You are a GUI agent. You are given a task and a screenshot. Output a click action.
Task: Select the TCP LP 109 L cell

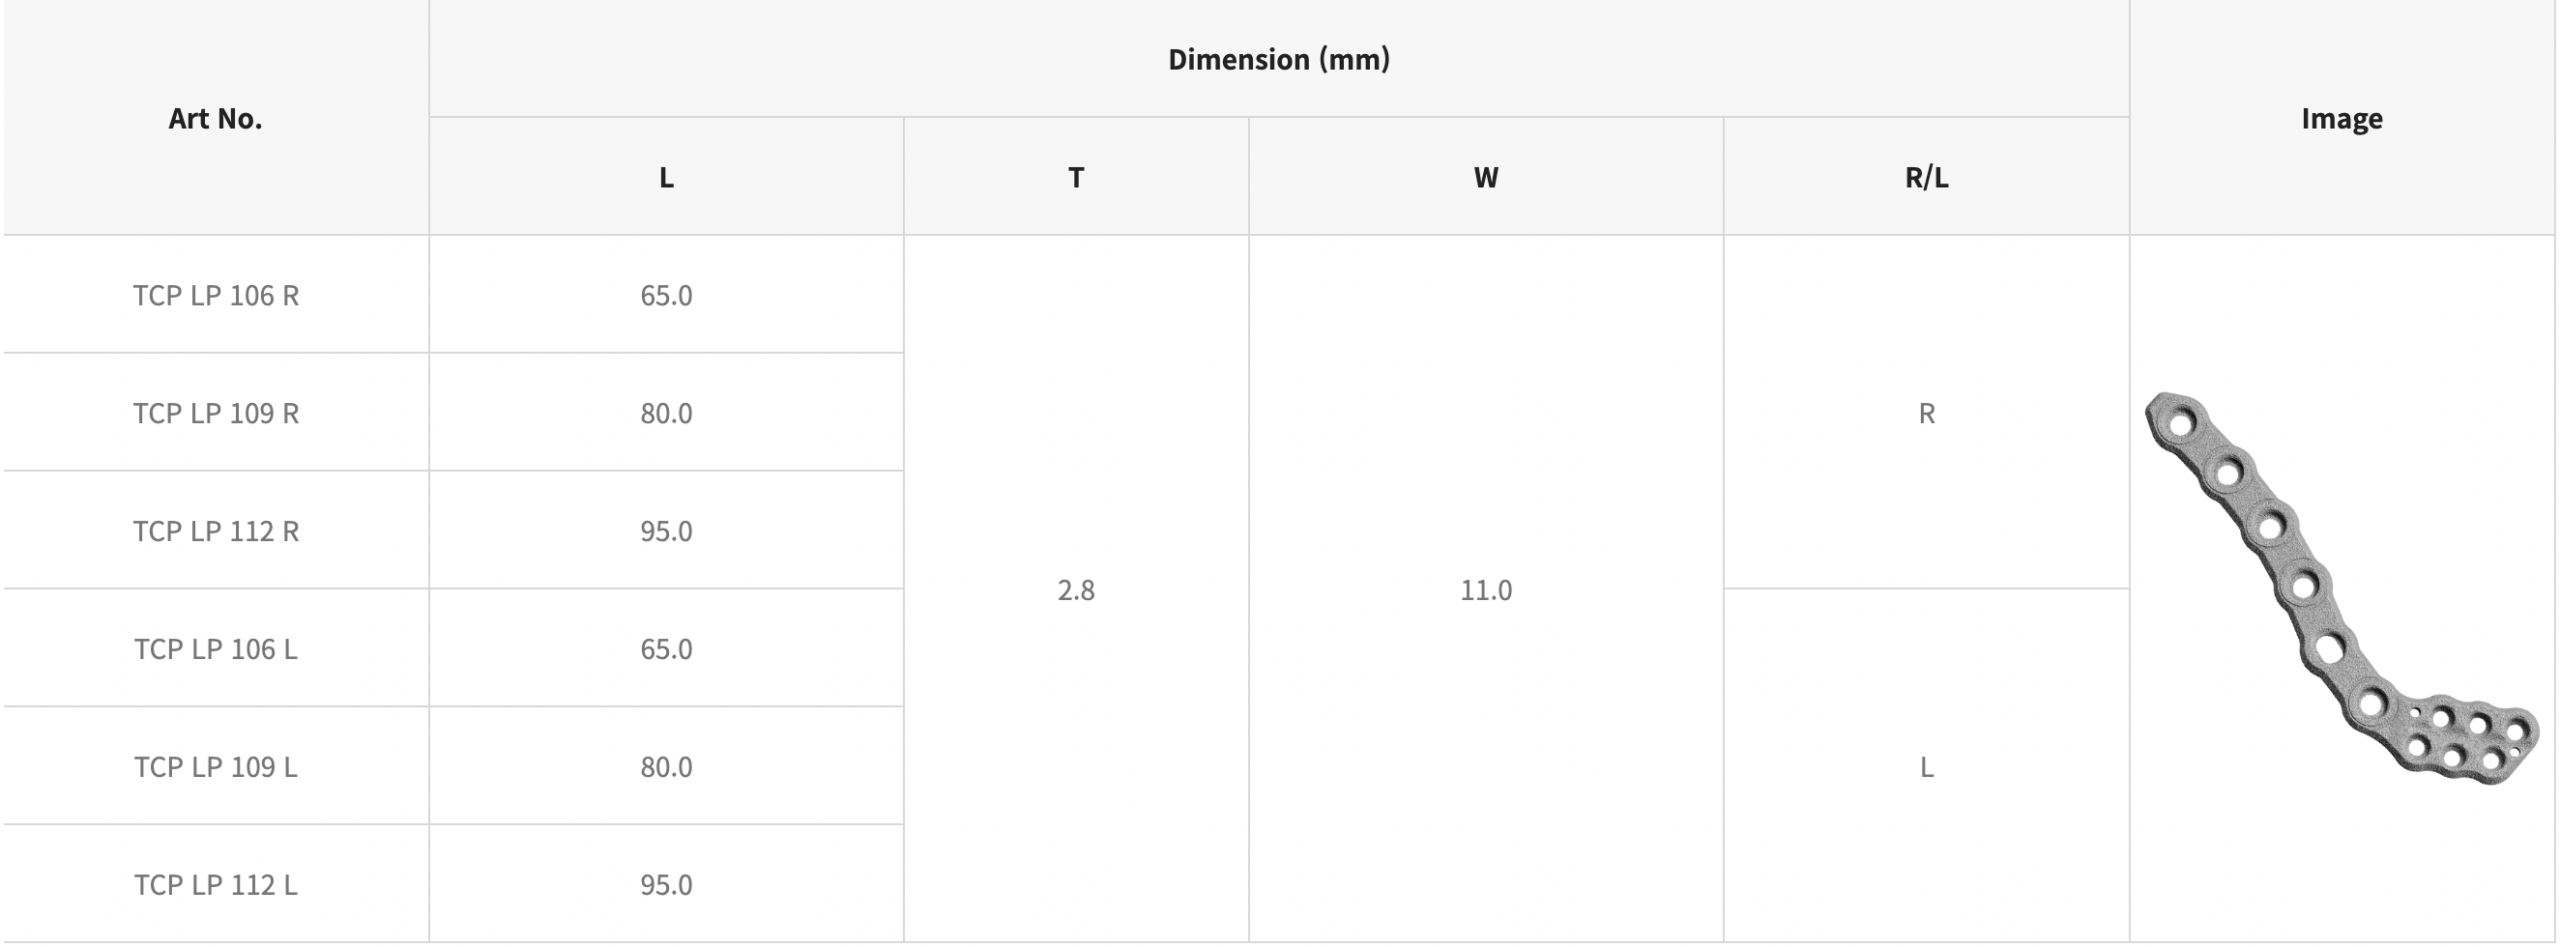[216, 767]
